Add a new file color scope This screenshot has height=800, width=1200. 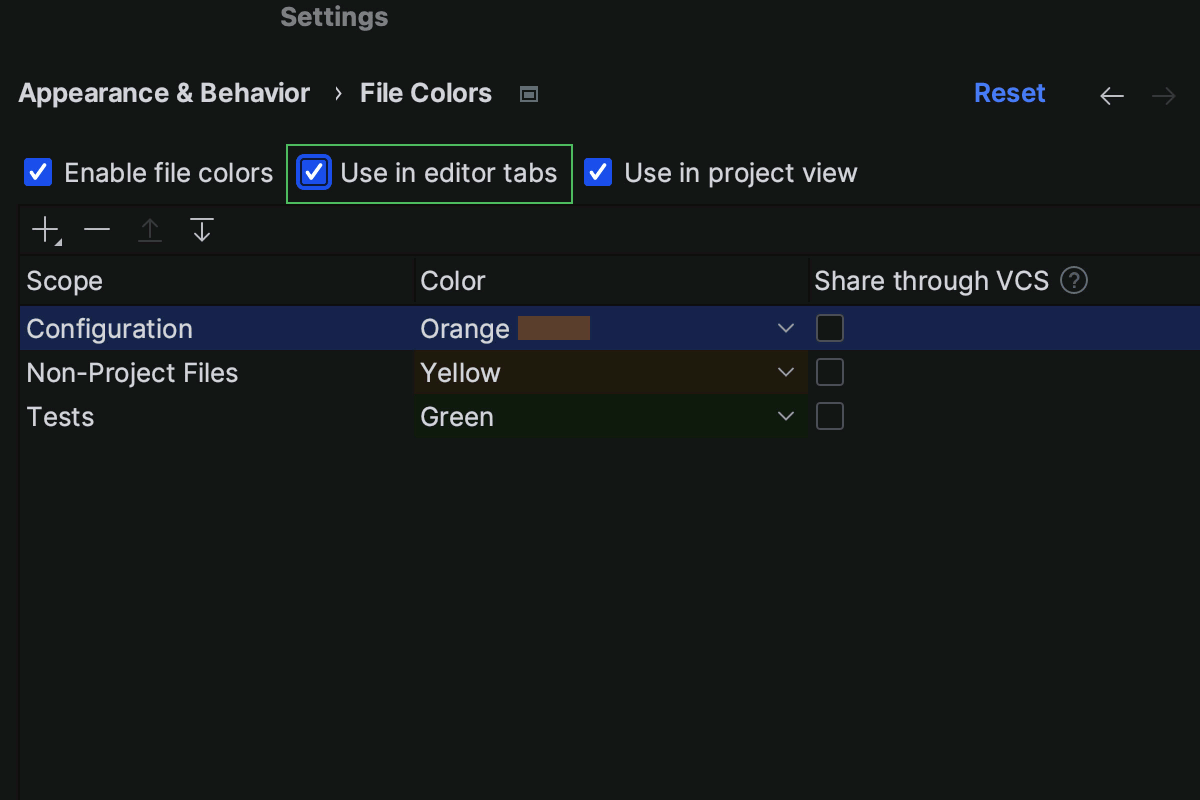click(x=45, y=229)
